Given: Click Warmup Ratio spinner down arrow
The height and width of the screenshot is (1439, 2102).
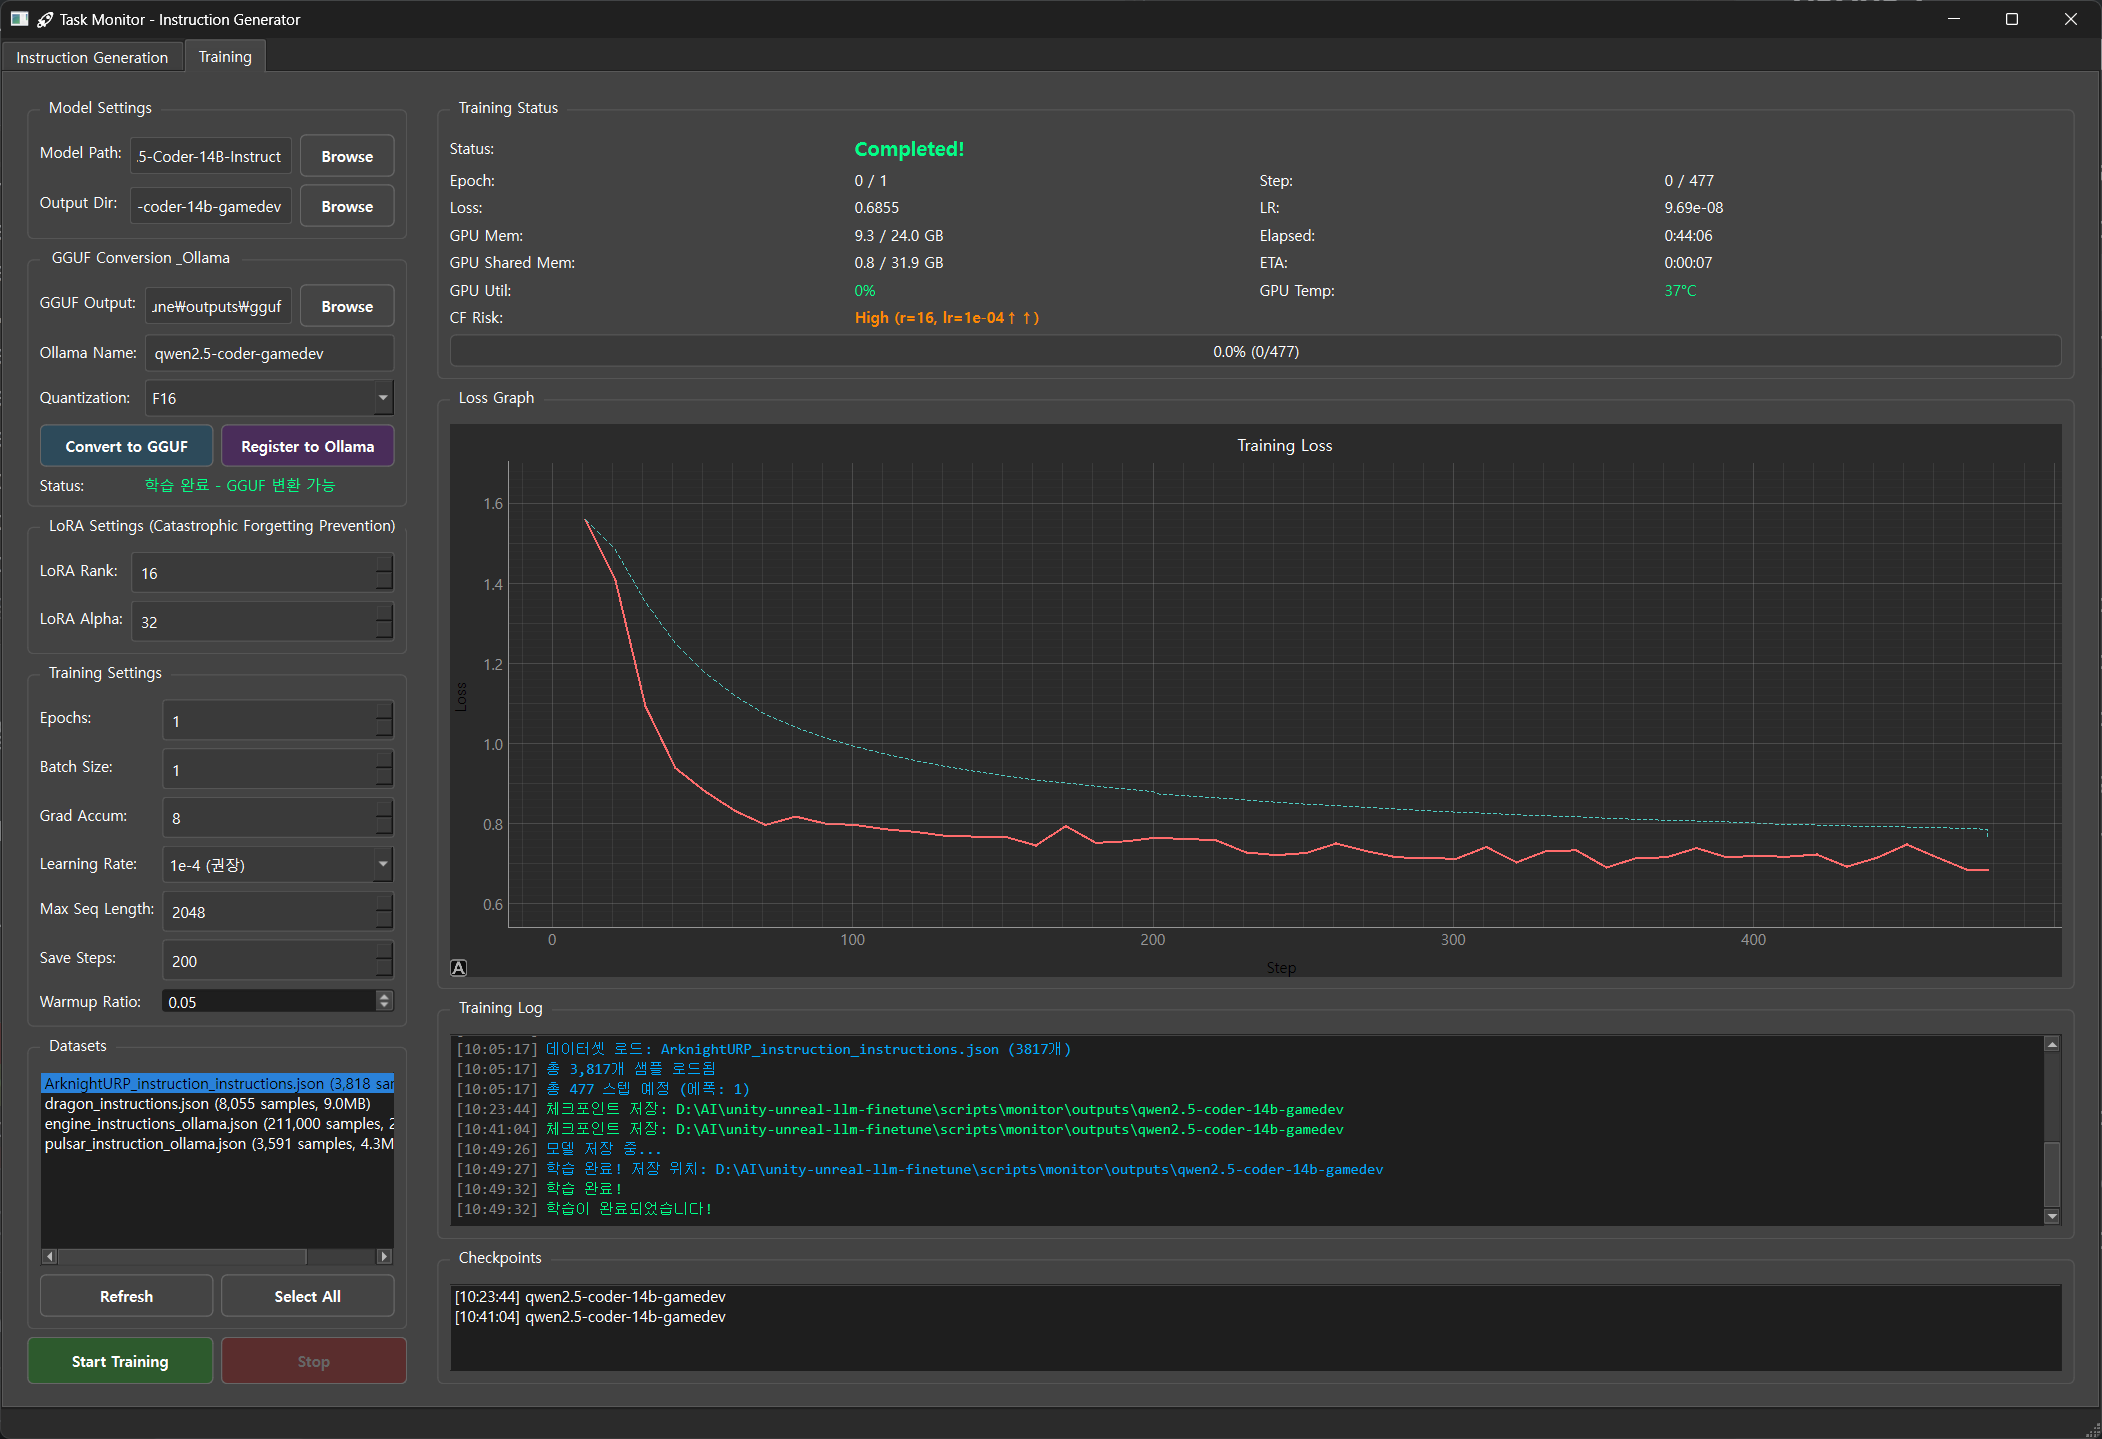Looking at the screenshot, I should 384,1006.
